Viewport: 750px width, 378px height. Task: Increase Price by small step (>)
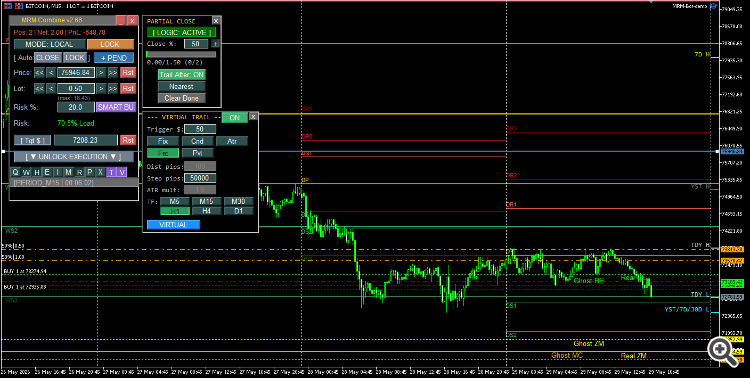[101, 73]
